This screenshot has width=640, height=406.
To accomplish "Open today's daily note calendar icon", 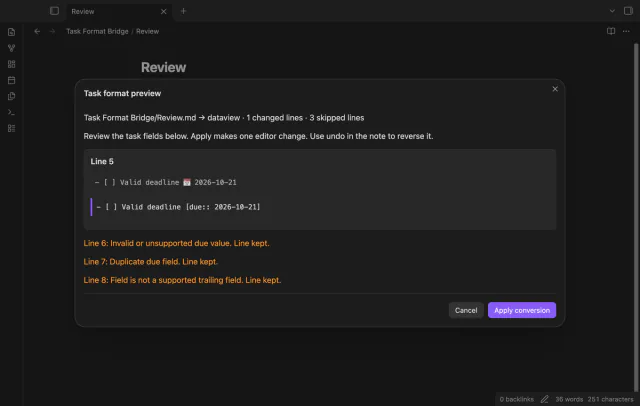I will pos(11,80).
